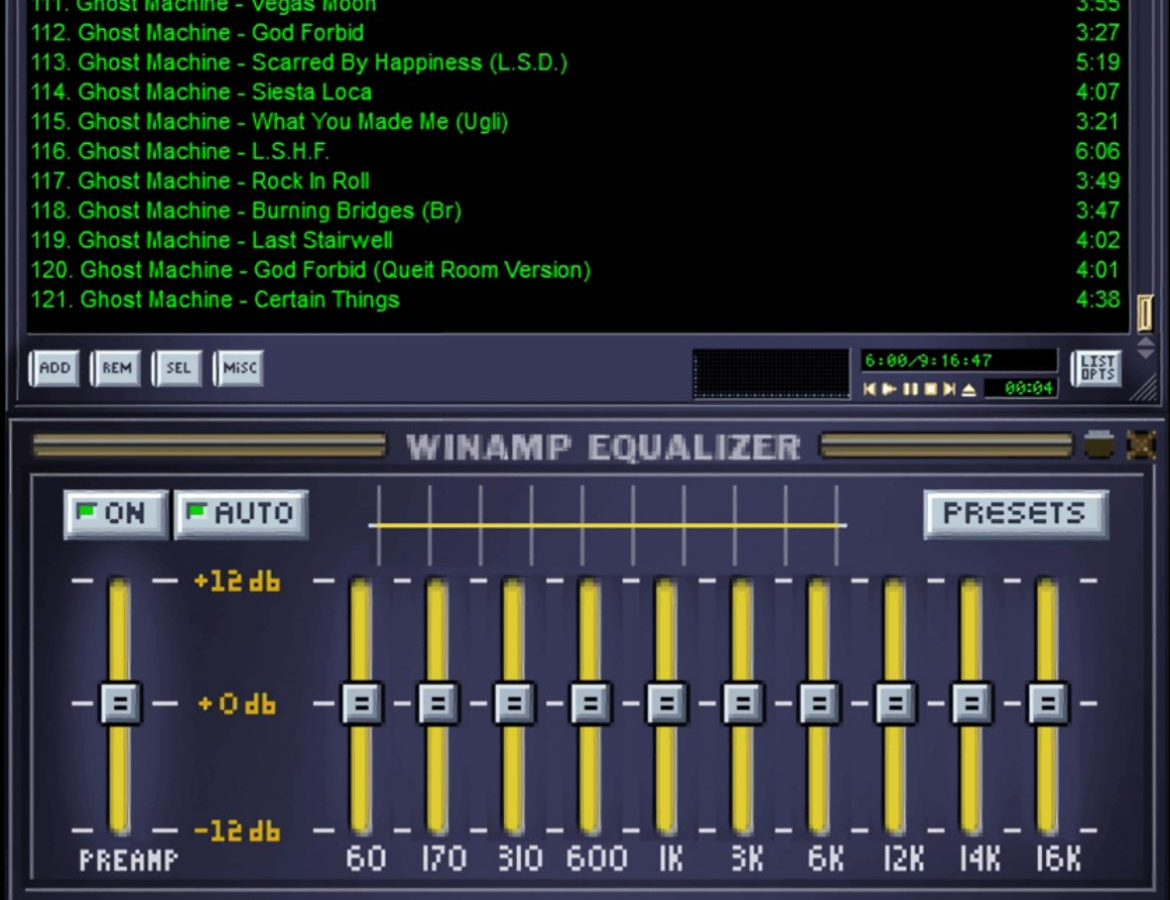Click the 170 Hz band slider handle
Viewport: 1170px width, 900px height.
tap(438, 702)
